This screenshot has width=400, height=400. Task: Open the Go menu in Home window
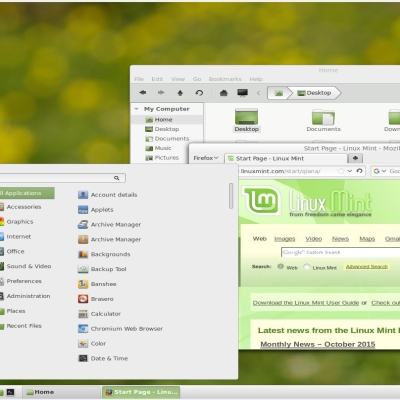(197, 79)
